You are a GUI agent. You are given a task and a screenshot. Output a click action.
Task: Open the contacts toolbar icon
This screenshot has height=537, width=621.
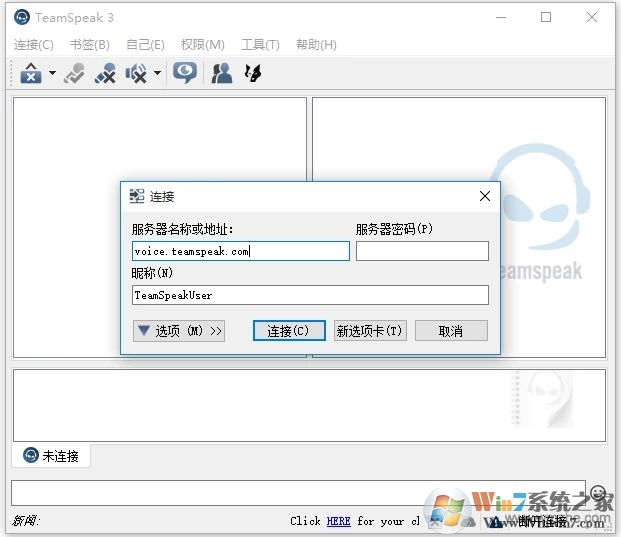click(x=222, y=73)
